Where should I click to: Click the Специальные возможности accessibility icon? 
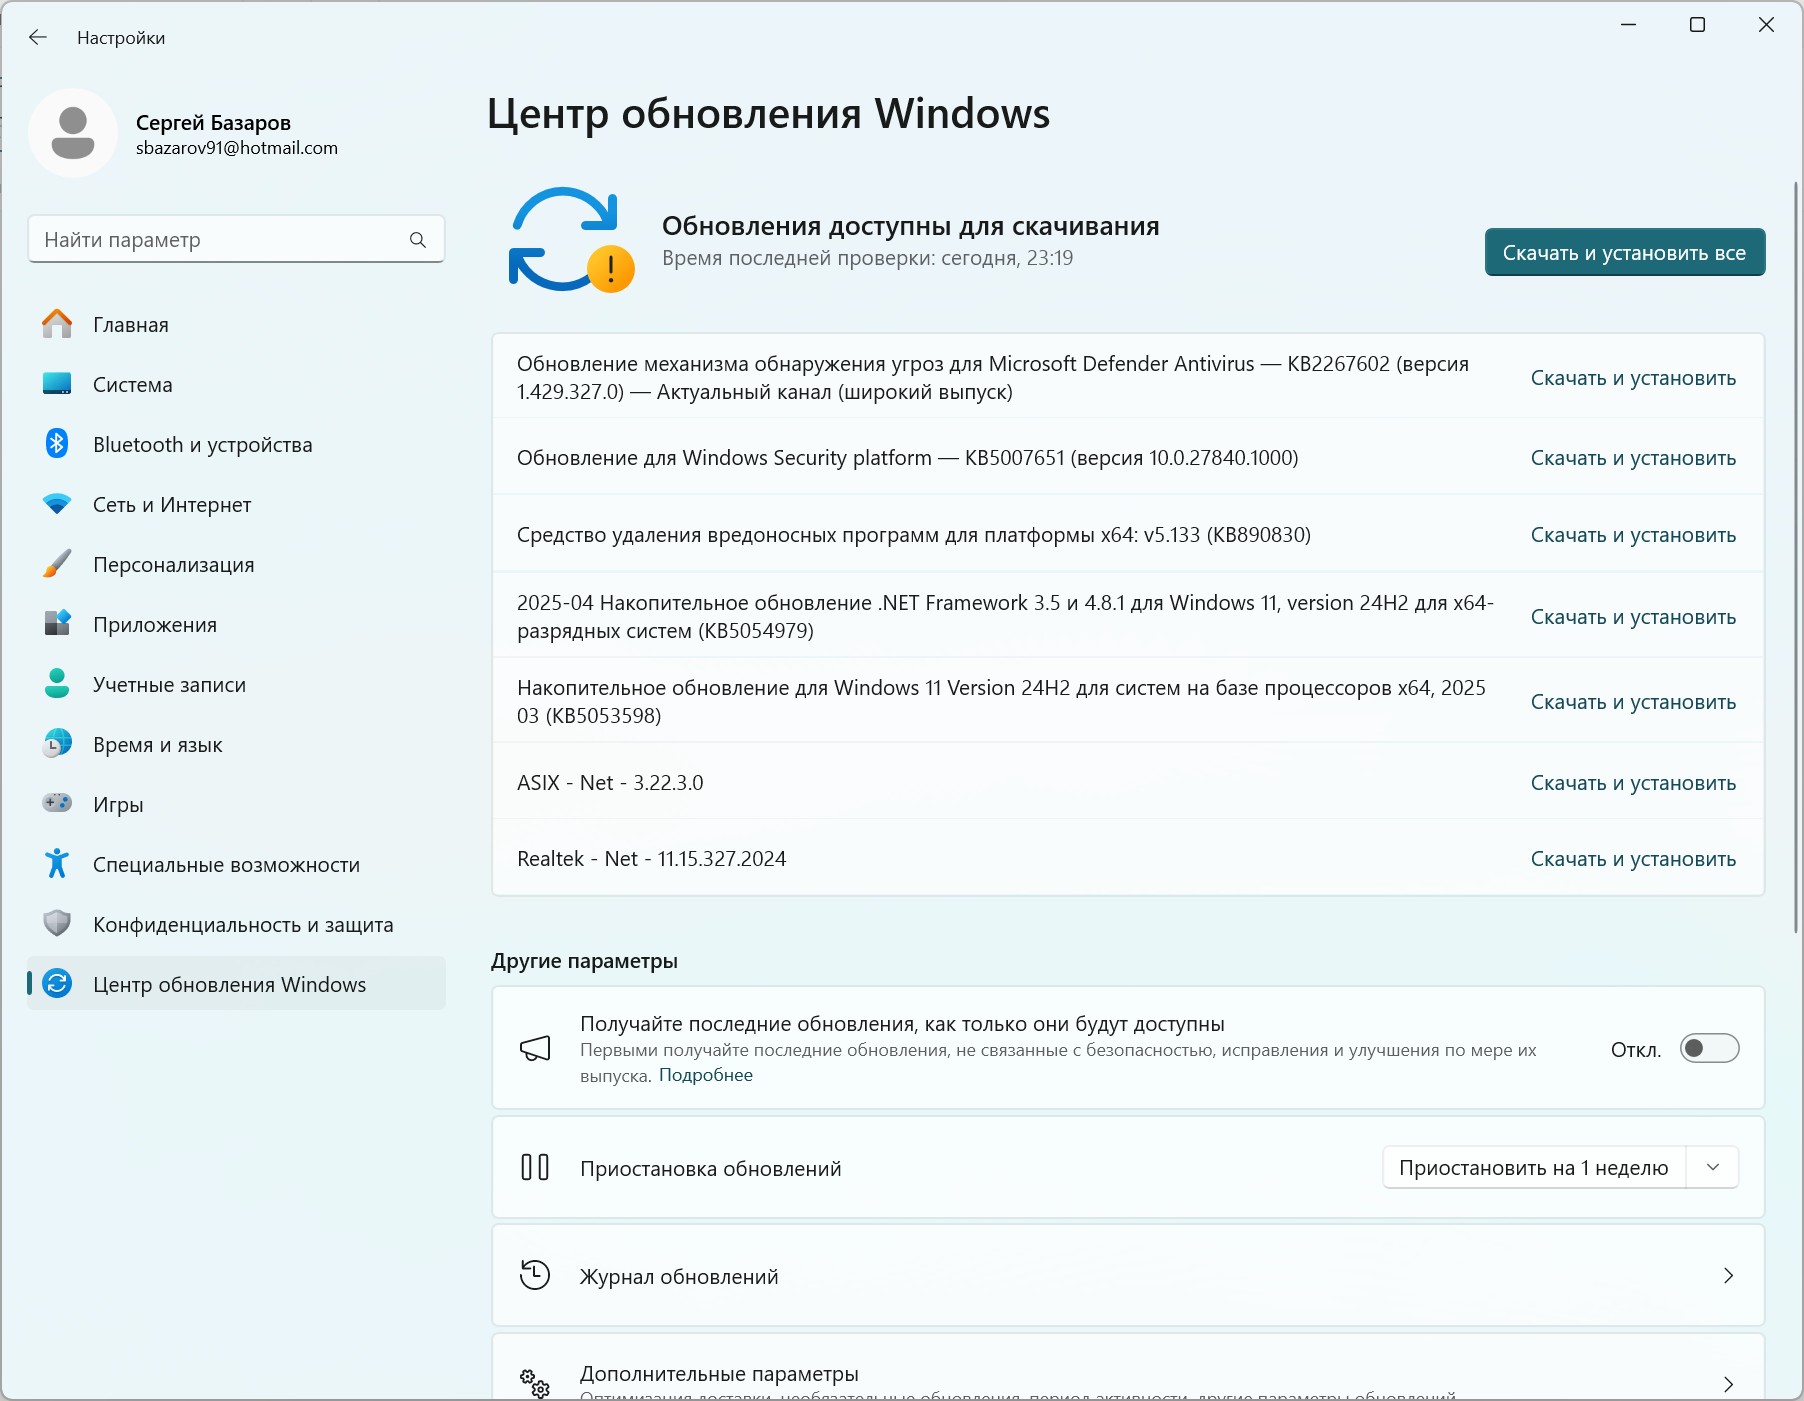(57, 864)
